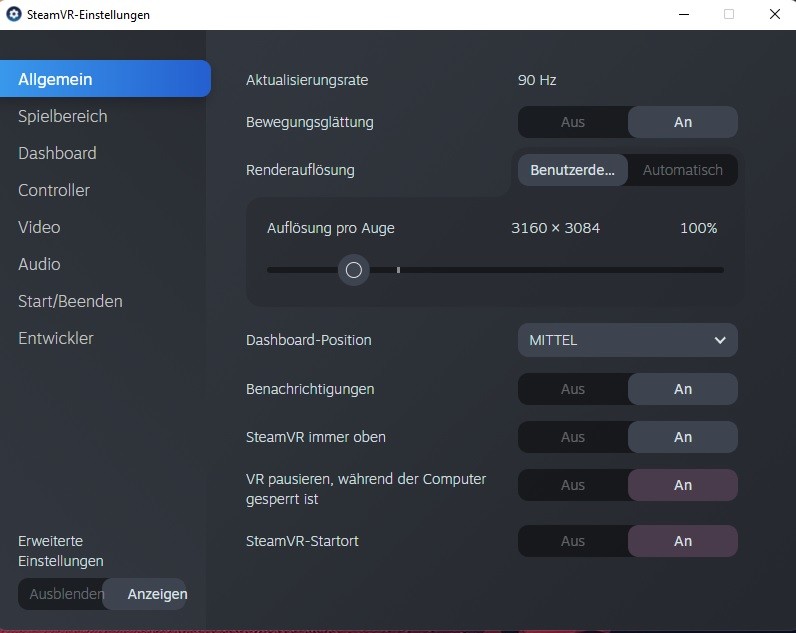
Task: Click the SteamVR logo icon in title bar
Action: (14, 14)
